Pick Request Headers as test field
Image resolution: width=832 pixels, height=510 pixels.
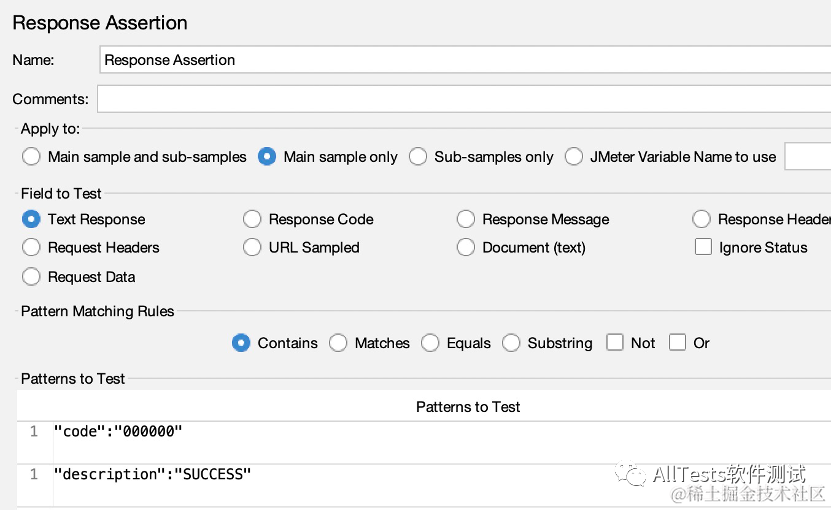[31, 247]
